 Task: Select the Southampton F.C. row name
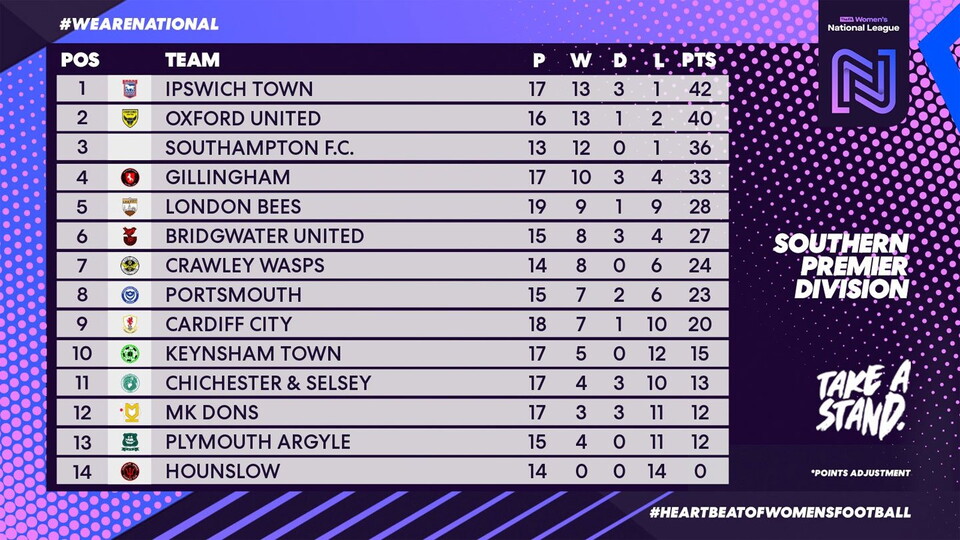coord(260,148)
